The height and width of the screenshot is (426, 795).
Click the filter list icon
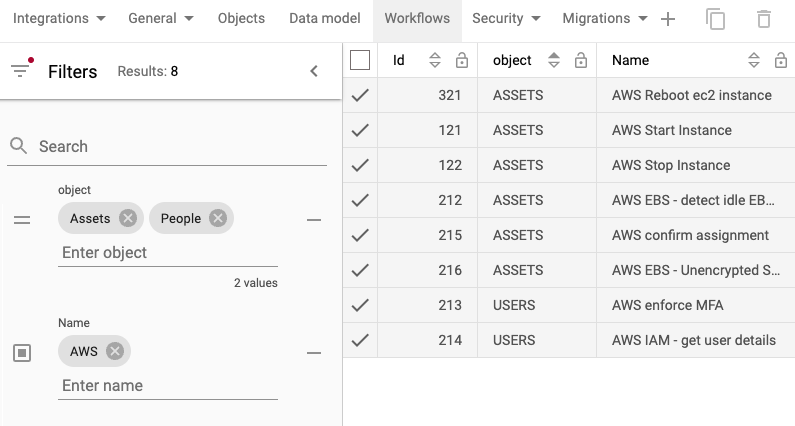[20, 71]
